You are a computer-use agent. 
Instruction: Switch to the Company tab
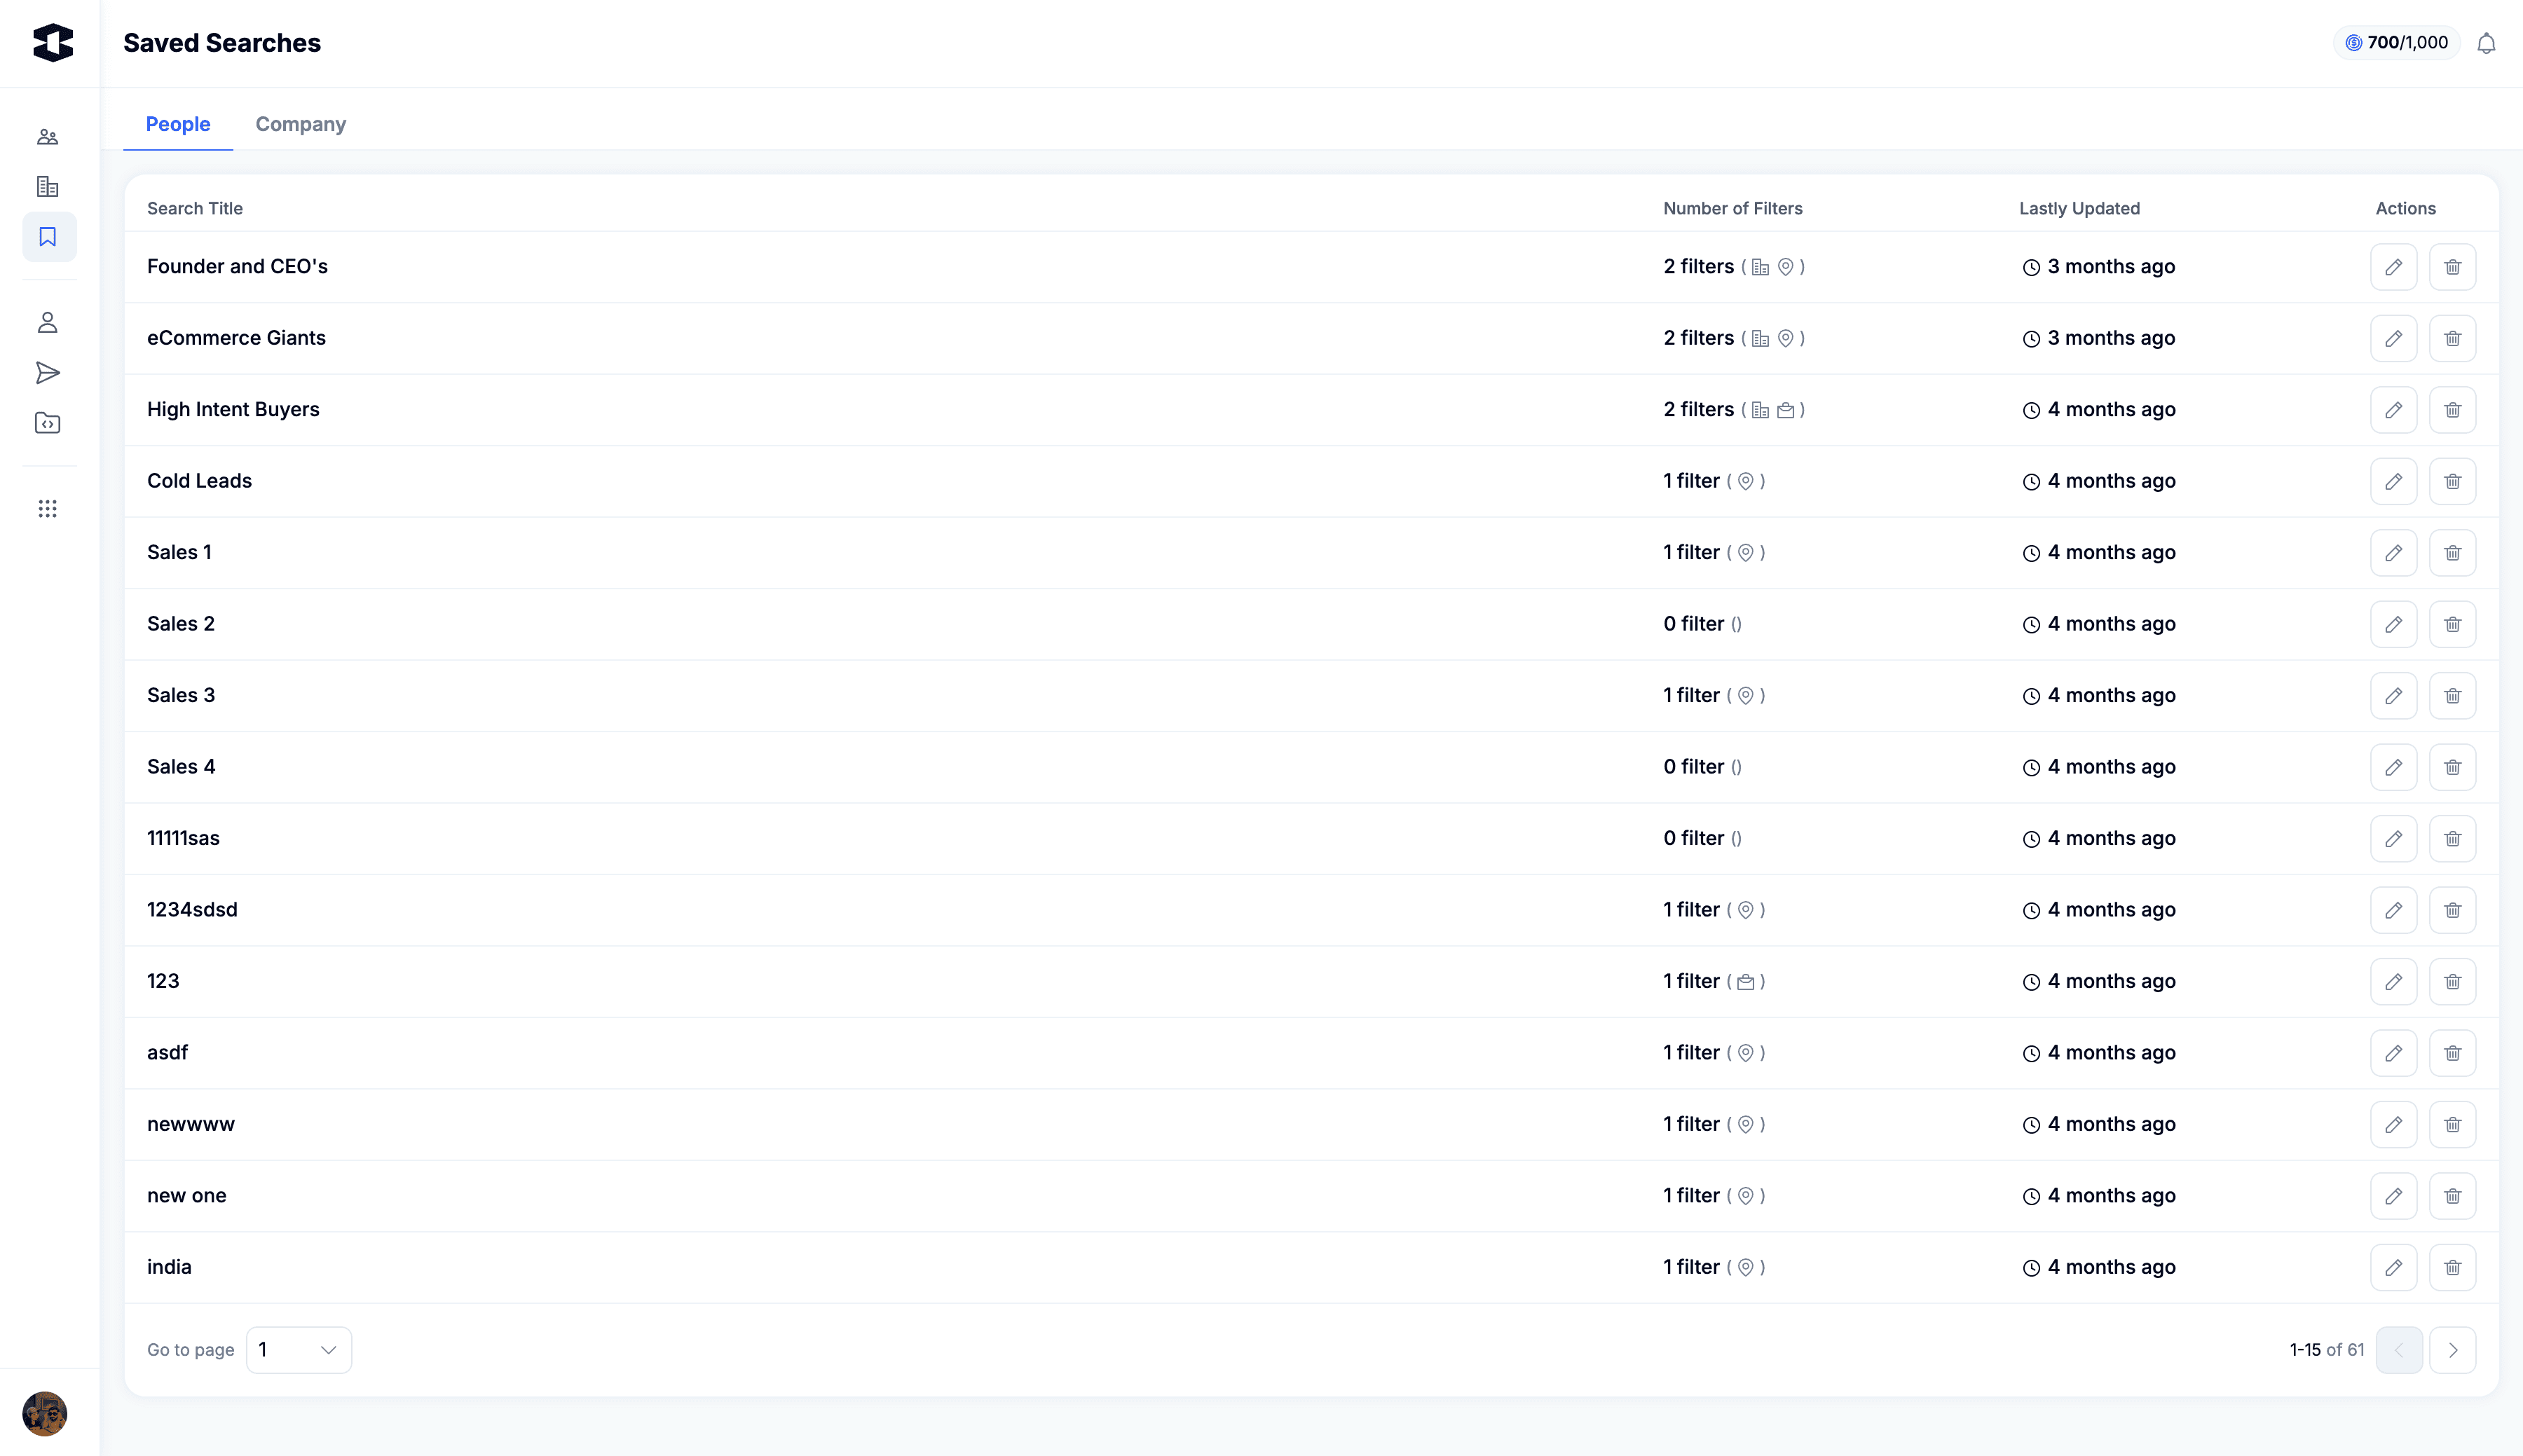(x=300, y=124)
